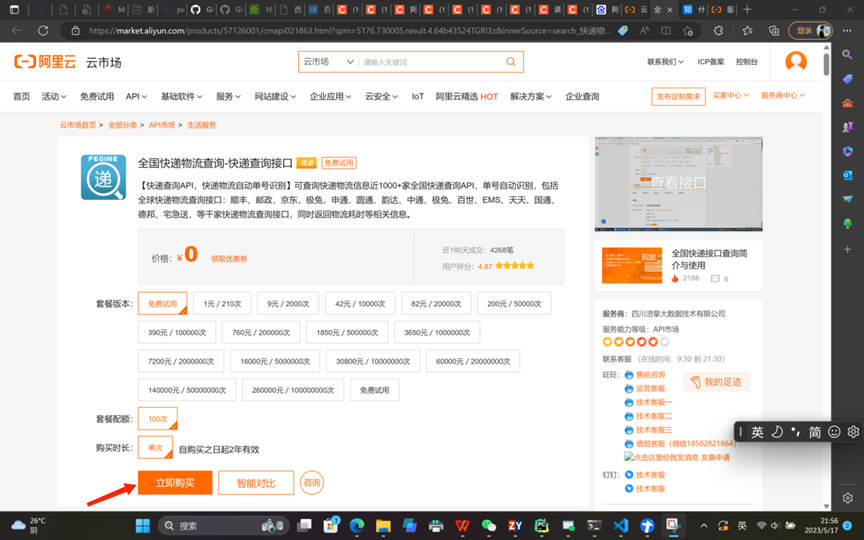Viewport: 864px width, 540px height.
Task: Click the search magnifier icon in the search box
Action: coord(511,62)
